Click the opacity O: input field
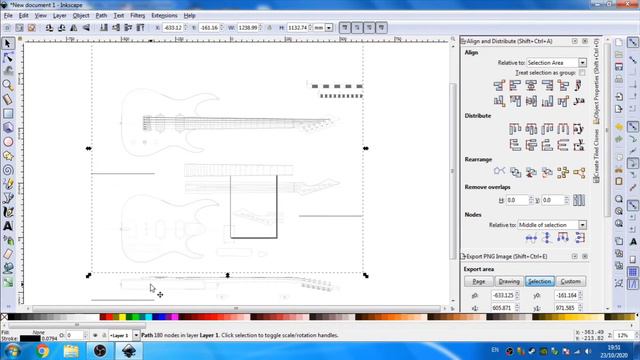Viewport: 640px width, 360px height. pyautogui.click(x=74, y=335)
